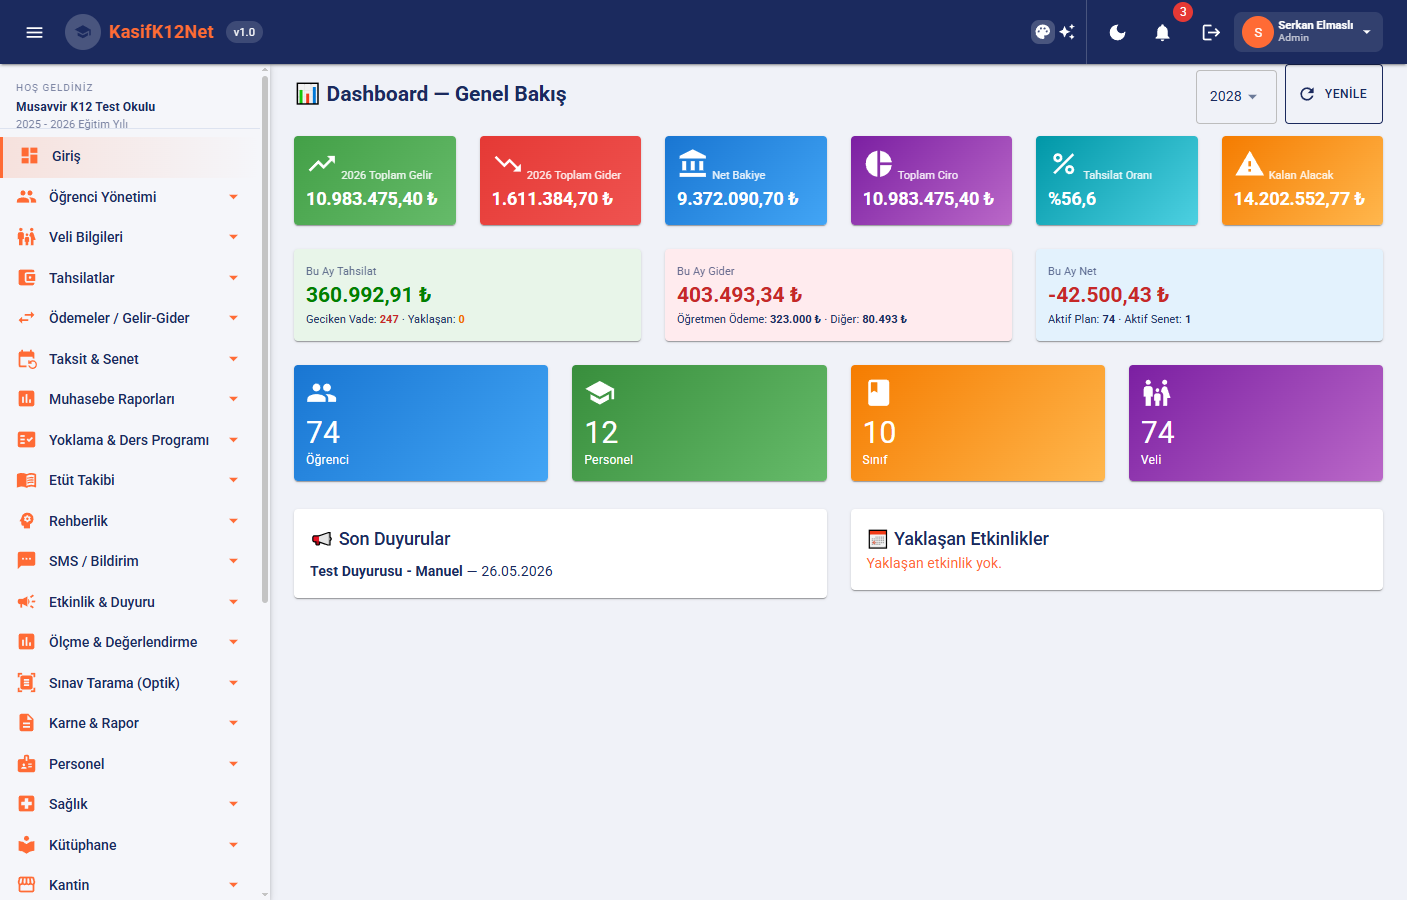
Task: Open the 12 Personel card
Action: pos(699,423)
